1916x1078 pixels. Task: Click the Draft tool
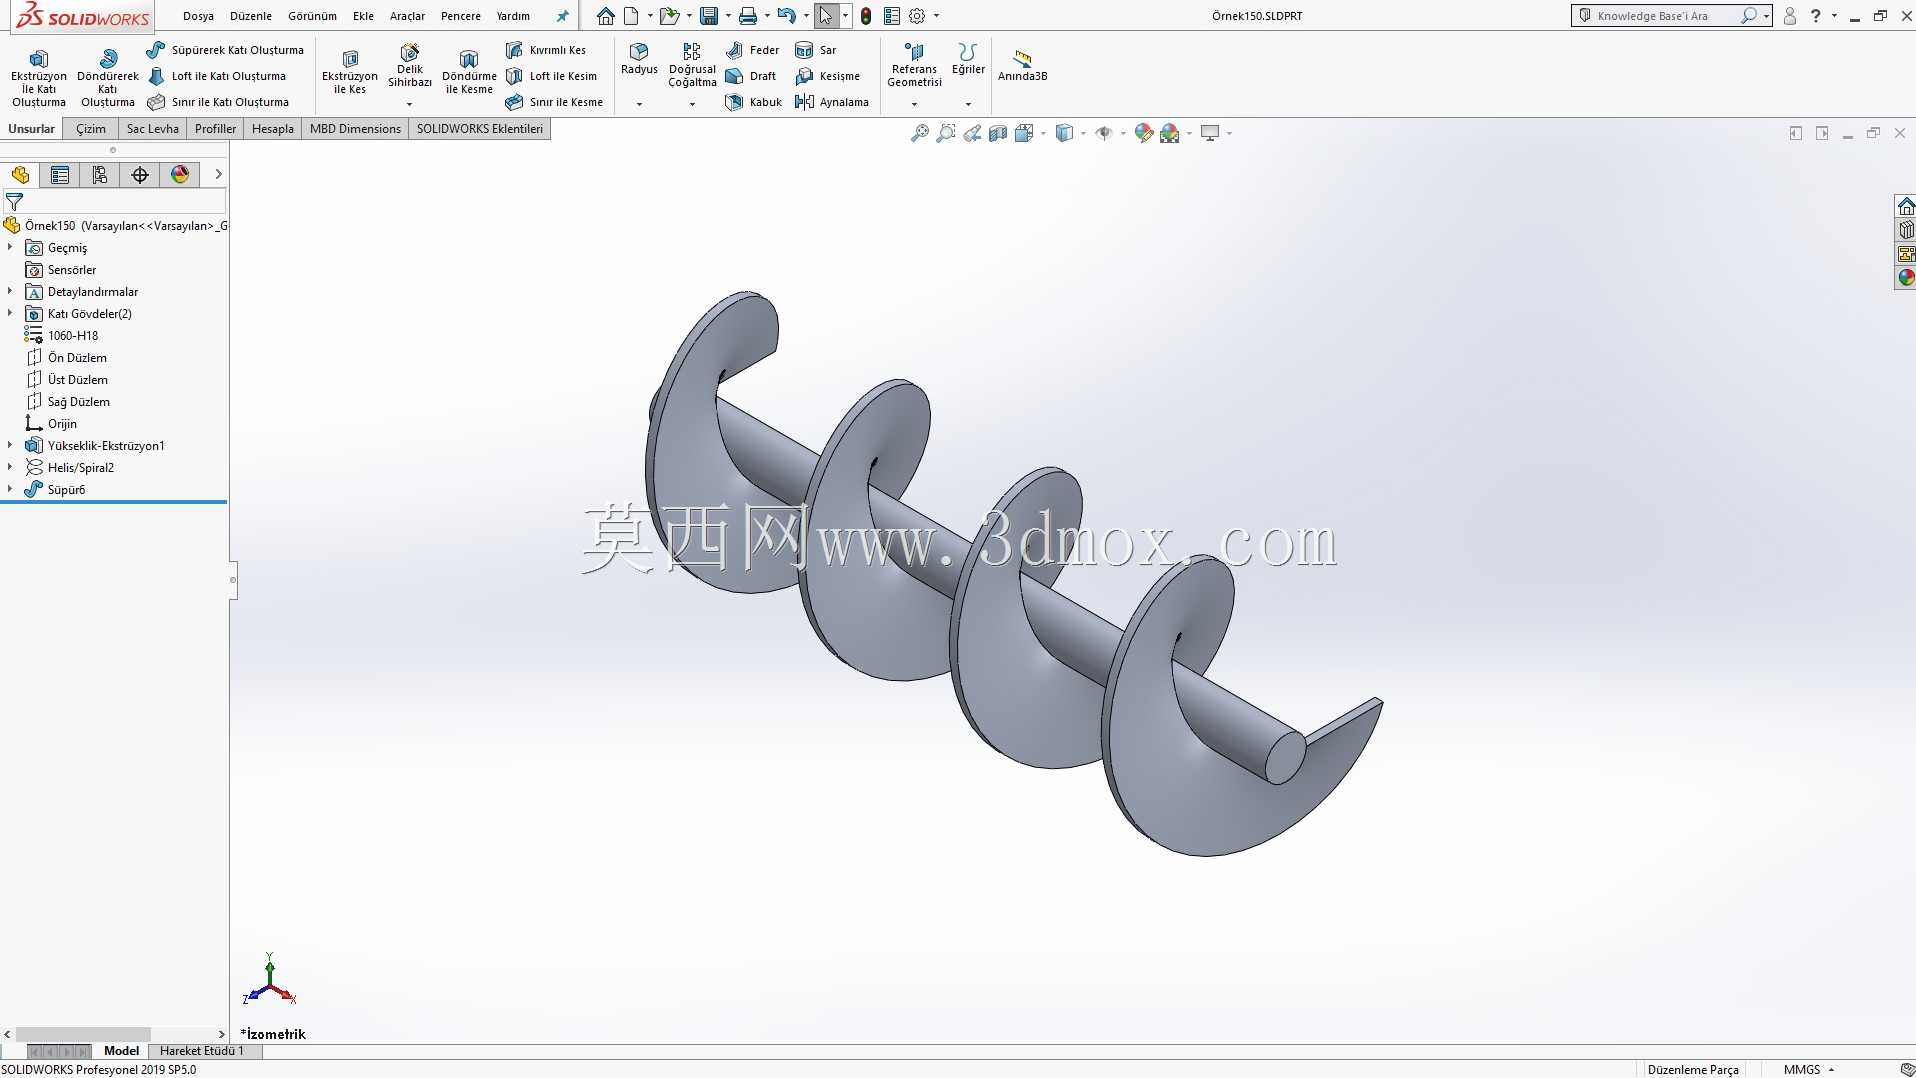[x=751, y=76]
